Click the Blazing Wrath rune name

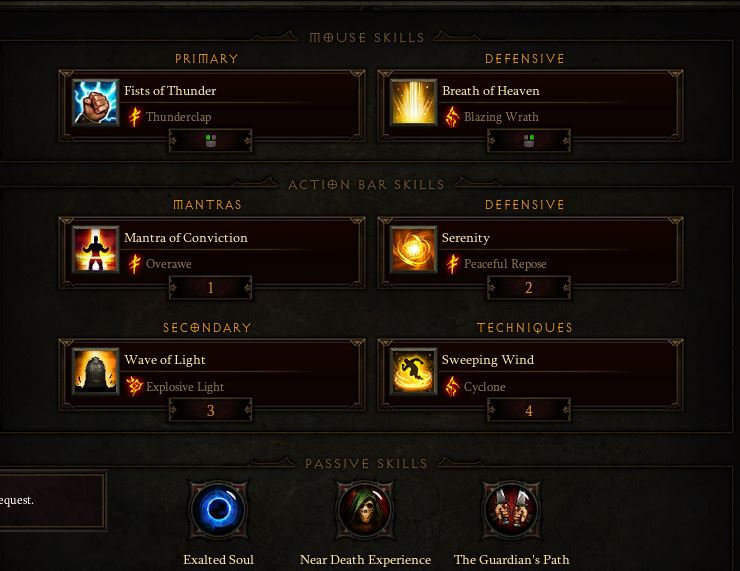tap(501, 117)
